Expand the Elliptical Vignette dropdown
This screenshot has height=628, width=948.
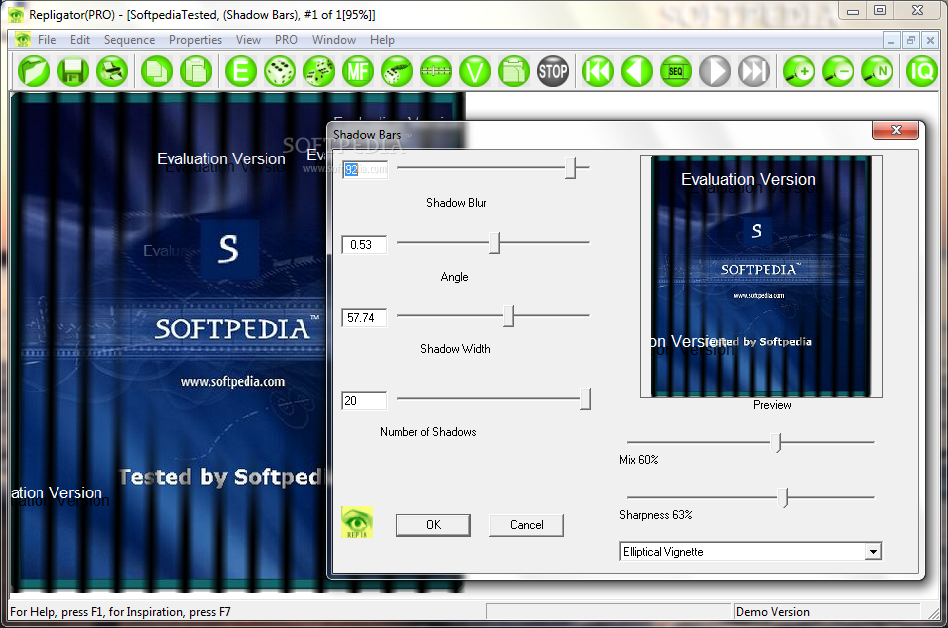click(x=872, y=551)
